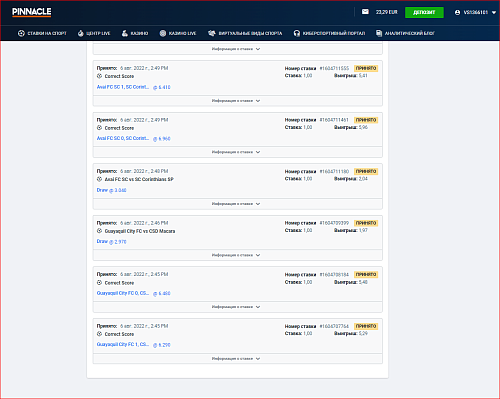Open the user account profile icon
Image resolution: width=500 pixels, height=399 pixels.
pos(457,12)
